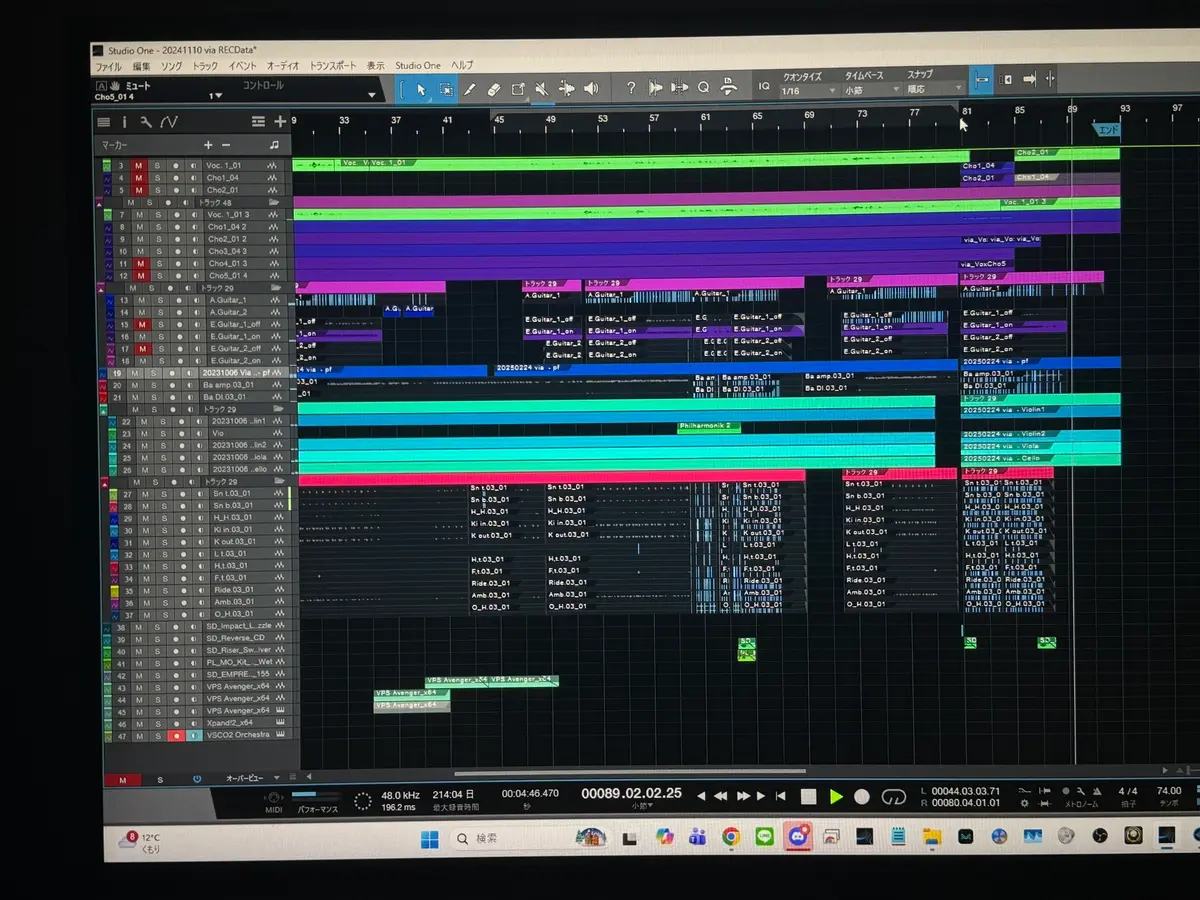Viewport: 1200px width, 900px height.
Task: Click the stop transport button
Action: (x=808, y=797)
